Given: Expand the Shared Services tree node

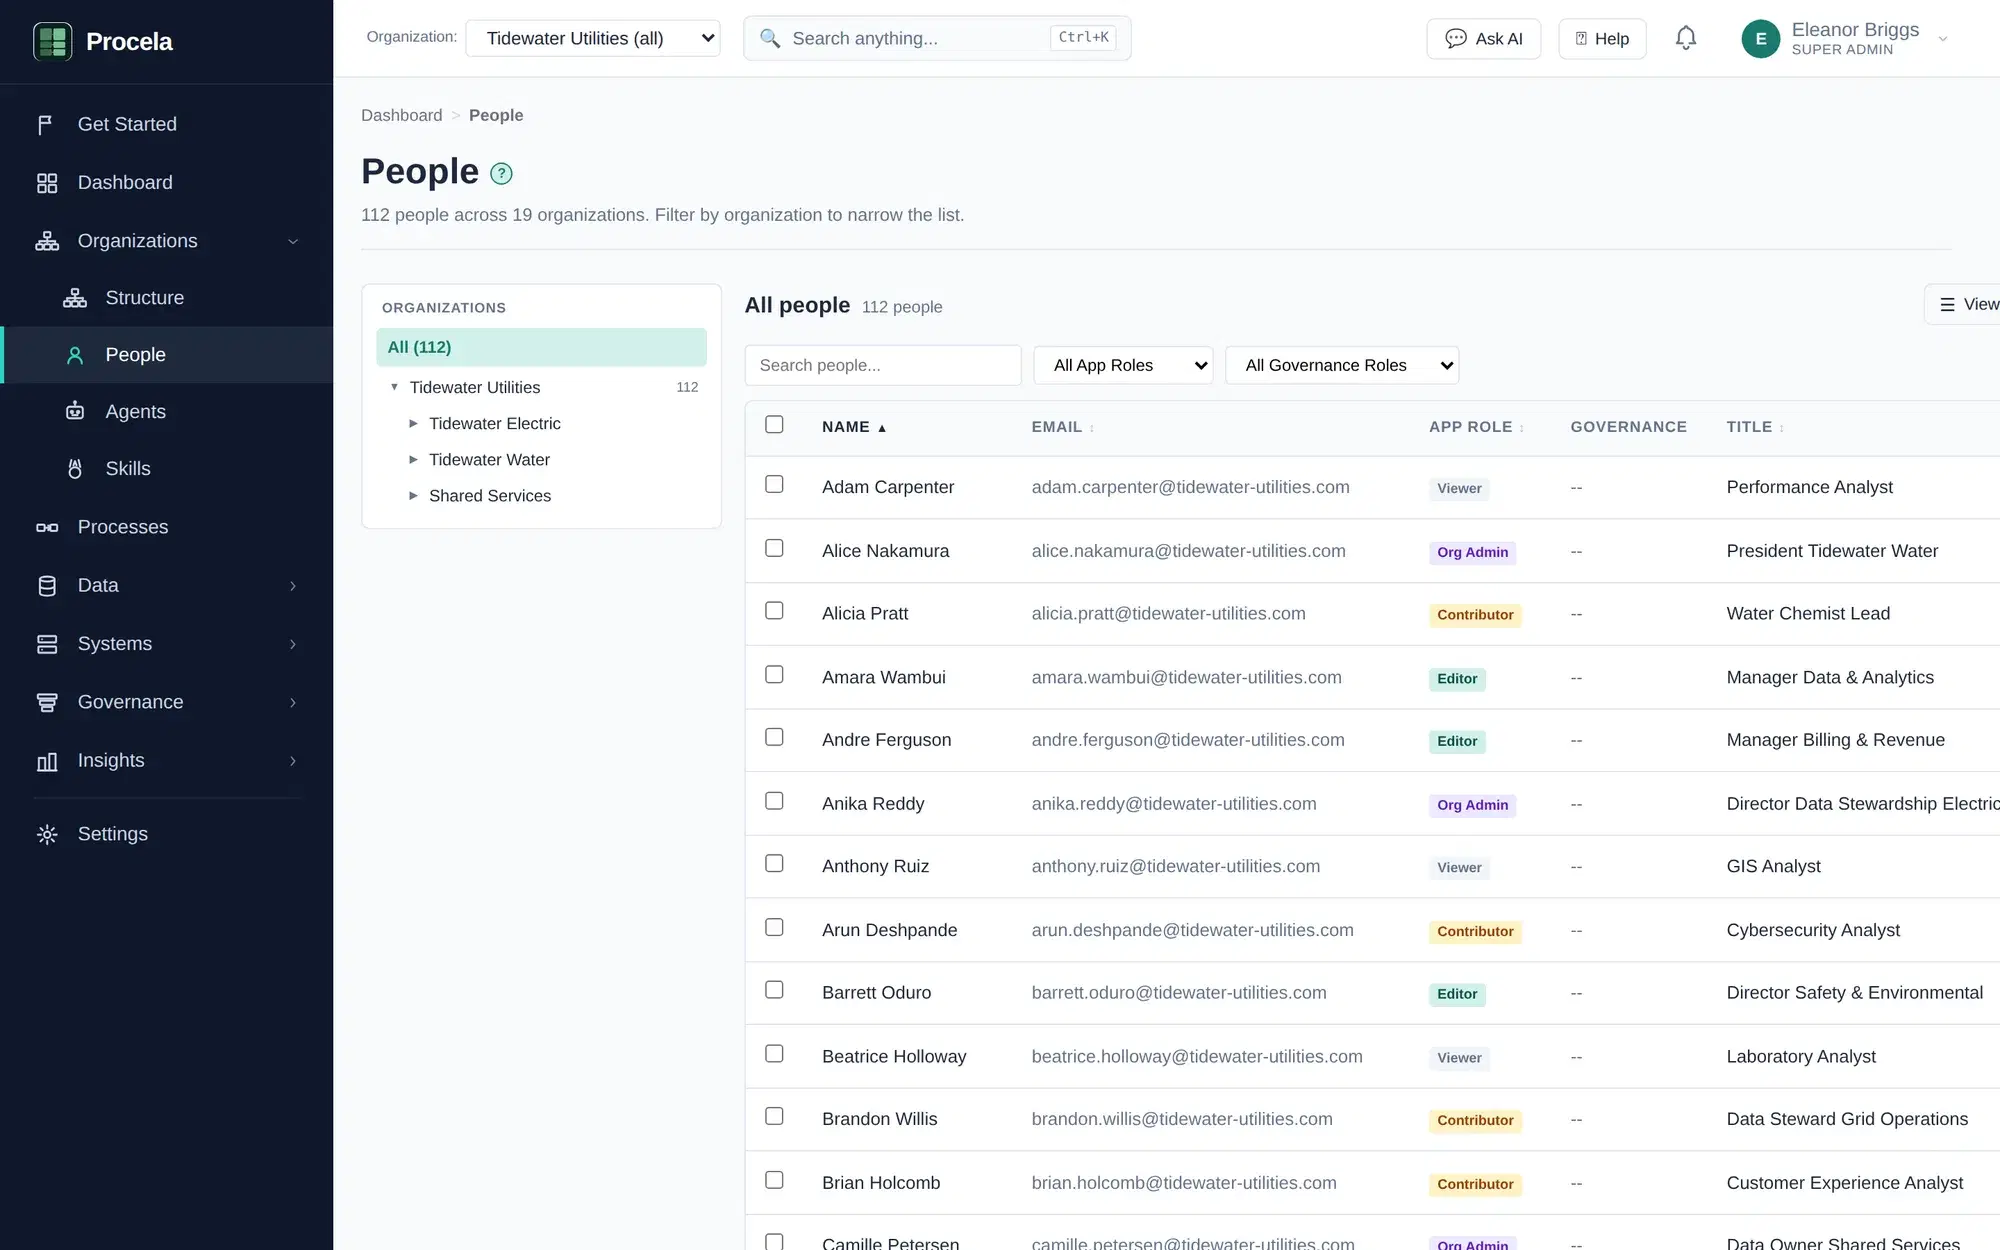Looking at the screenshot, I should coord(413,496).
